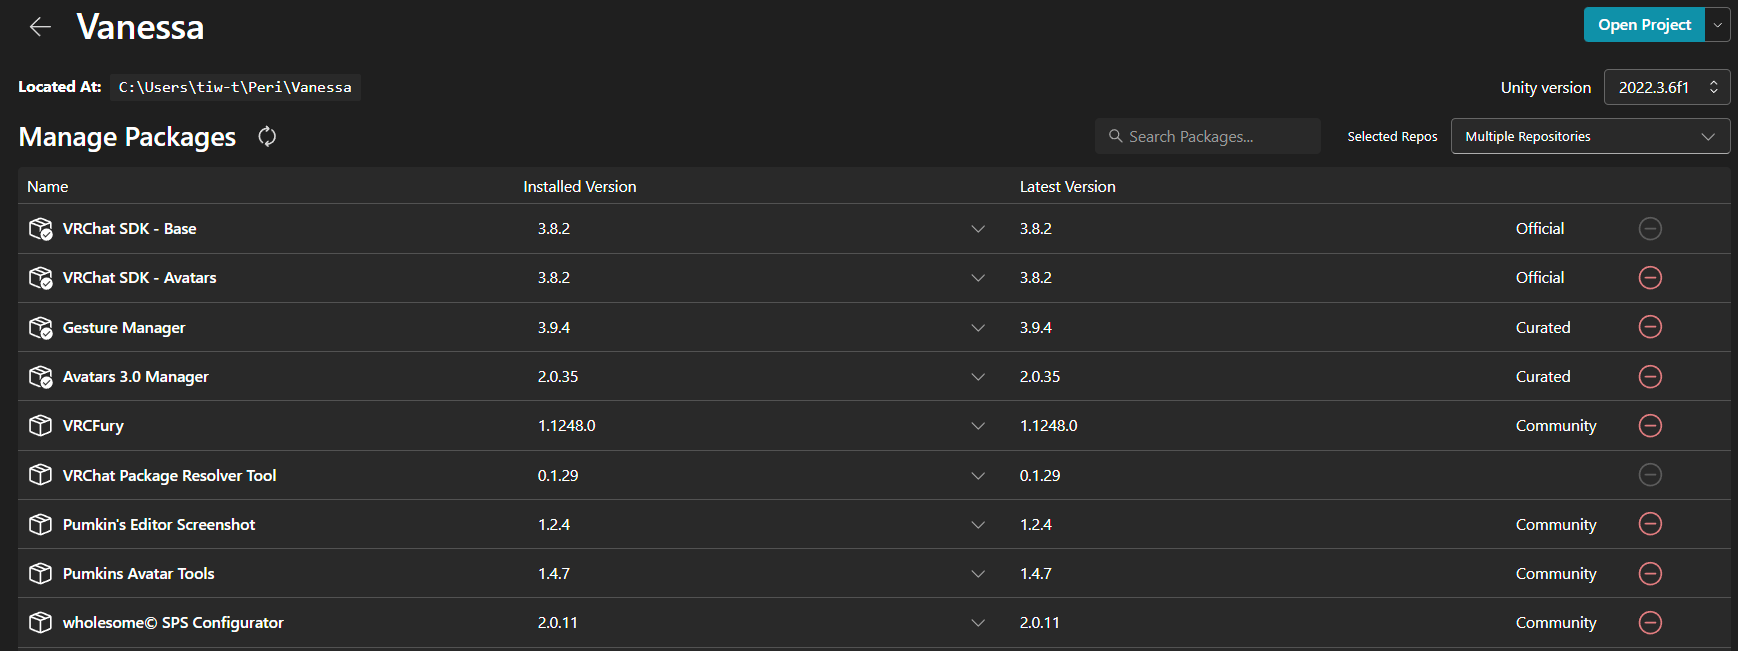1738x651 pixels.
Task: Click the Selected Repos label
Action: click(1392, 137)
